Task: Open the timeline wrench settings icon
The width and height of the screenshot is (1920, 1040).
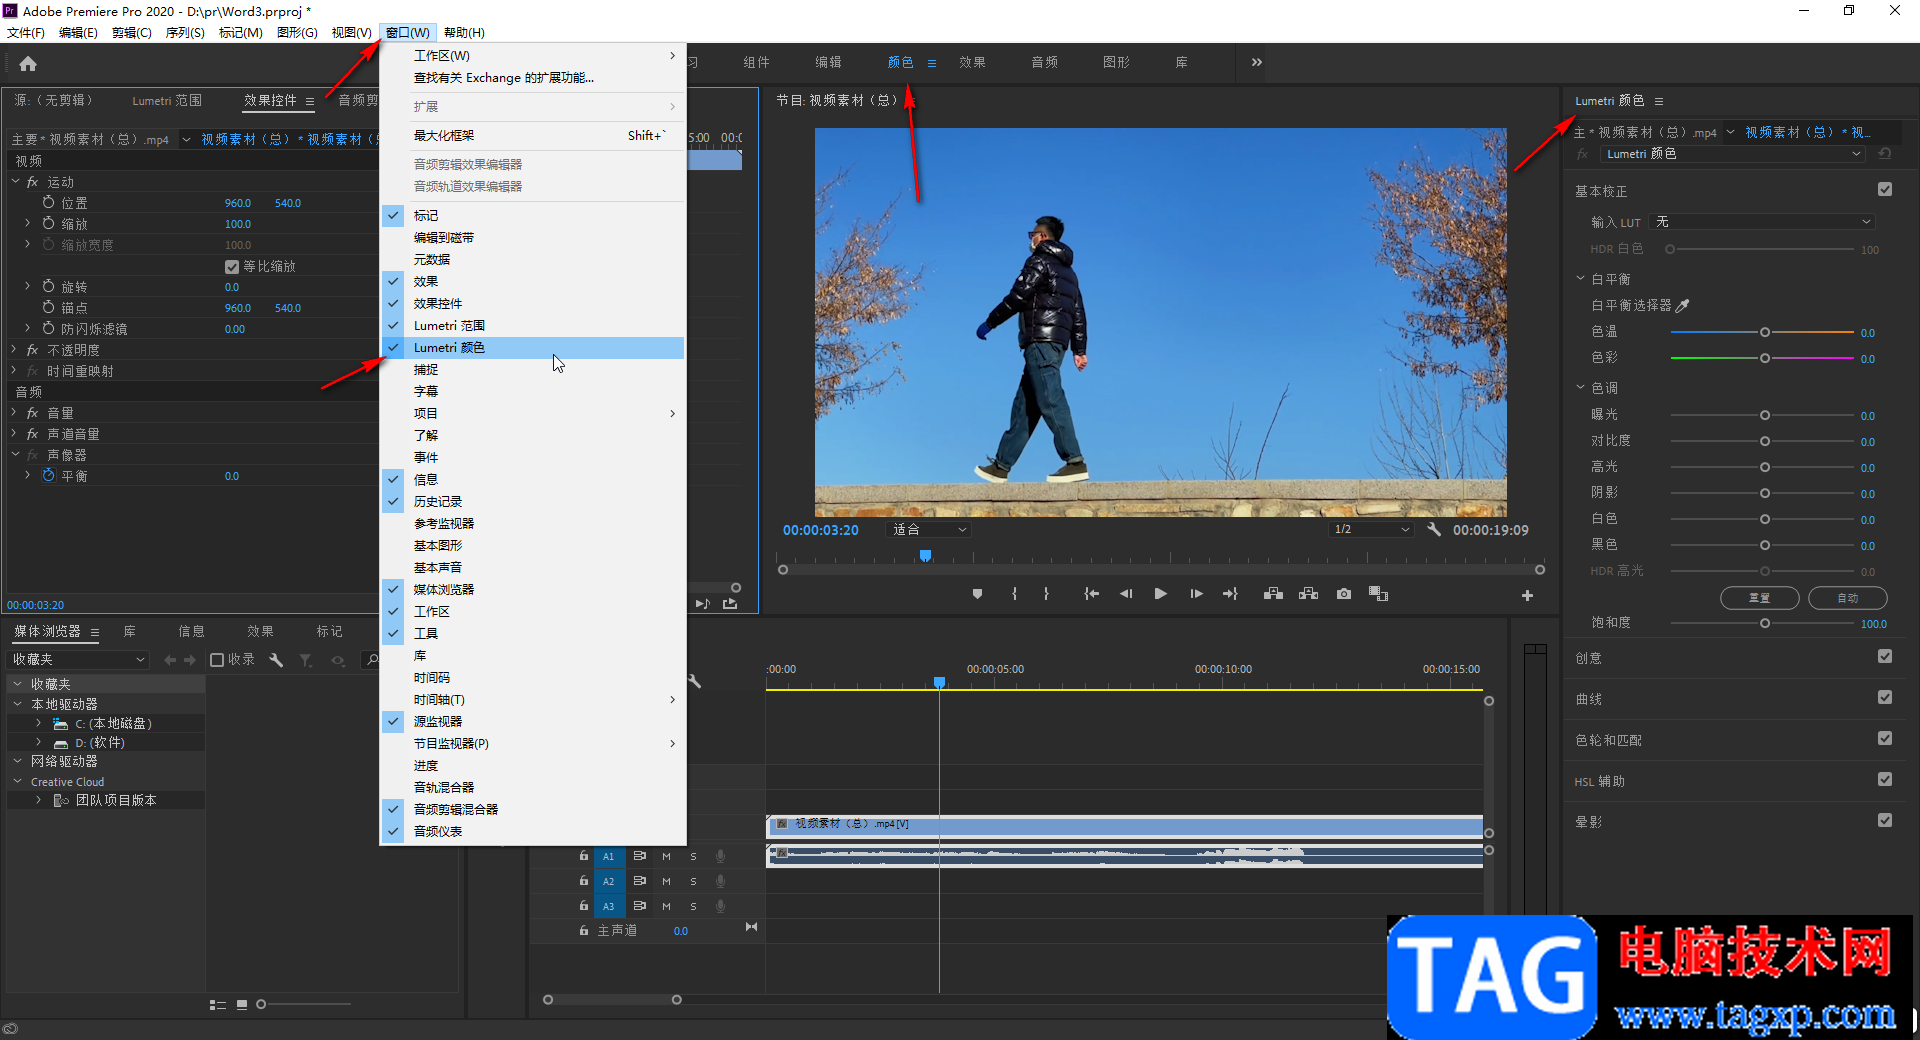Action: [694, 680]
